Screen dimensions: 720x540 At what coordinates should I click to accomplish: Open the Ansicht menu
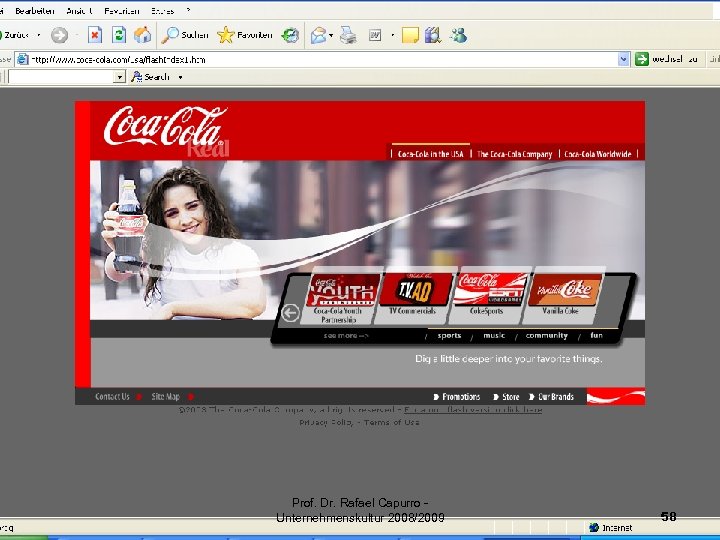79,11
